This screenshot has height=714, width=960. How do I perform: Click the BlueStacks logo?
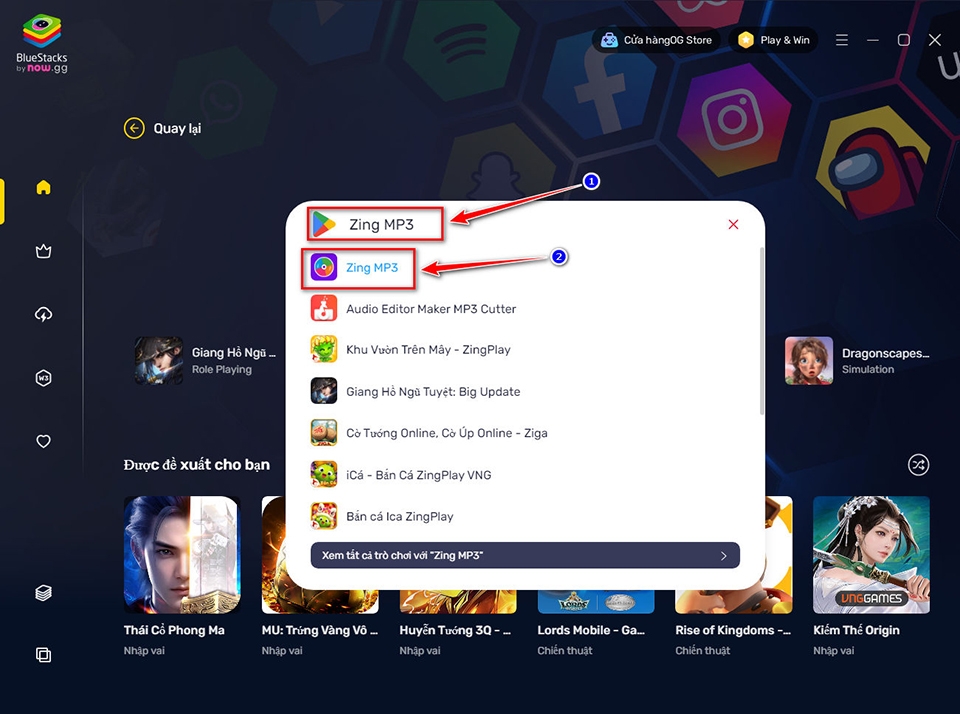click(x=42, y=43)
